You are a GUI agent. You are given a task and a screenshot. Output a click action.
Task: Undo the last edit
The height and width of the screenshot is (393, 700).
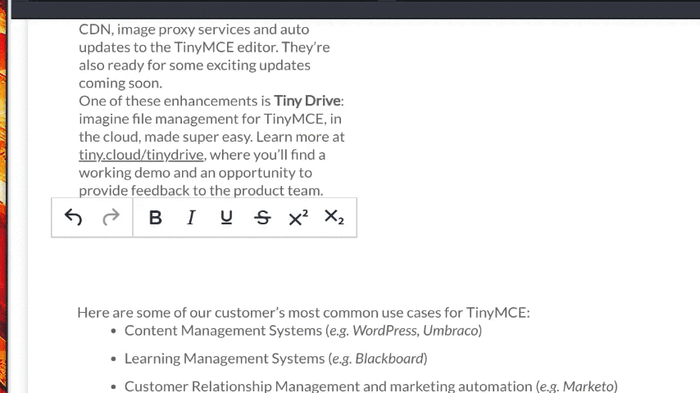[73, 218]
